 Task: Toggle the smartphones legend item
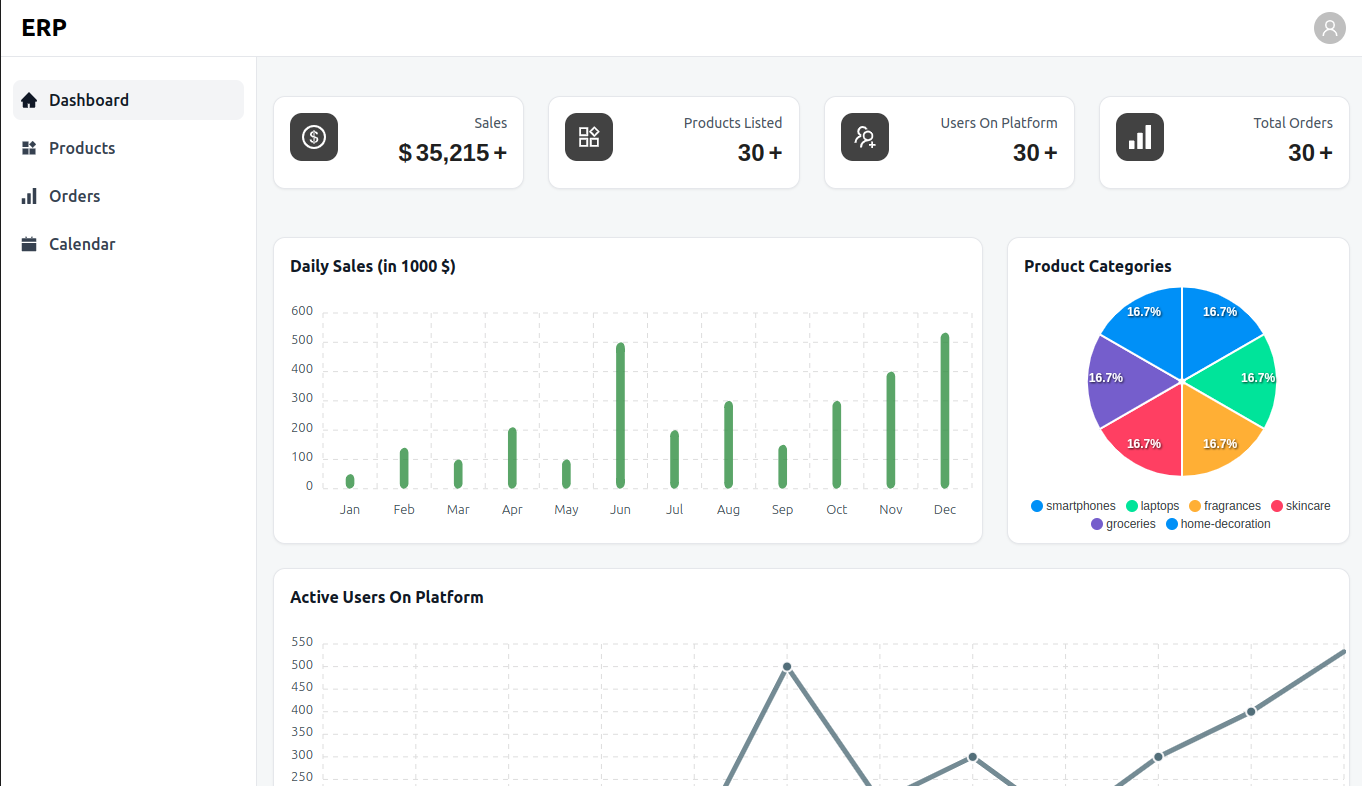coord(1073,506)
